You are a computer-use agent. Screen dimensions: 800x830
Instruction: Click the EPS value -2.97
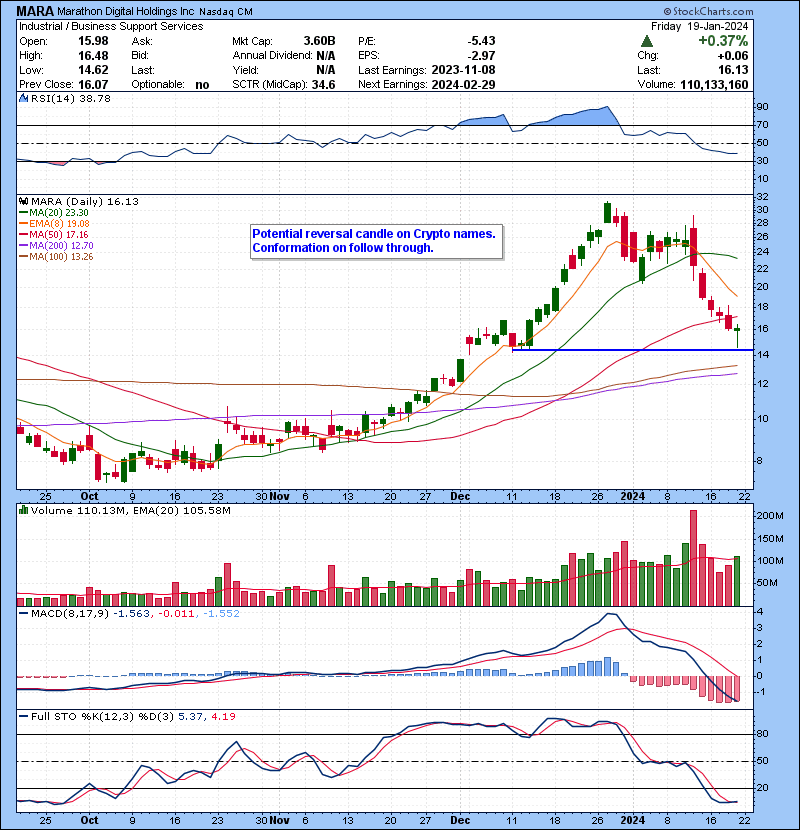point(481,56)
